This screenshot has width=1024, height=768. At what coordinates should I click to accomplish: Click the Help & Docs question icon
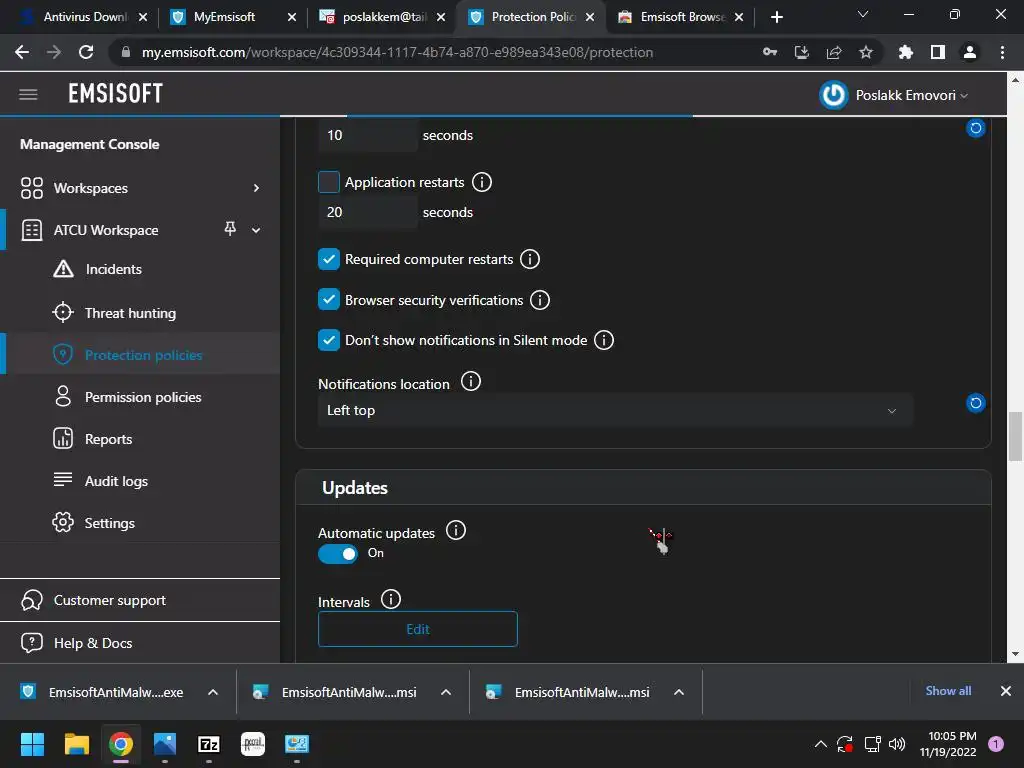click(x=31, y=643)
